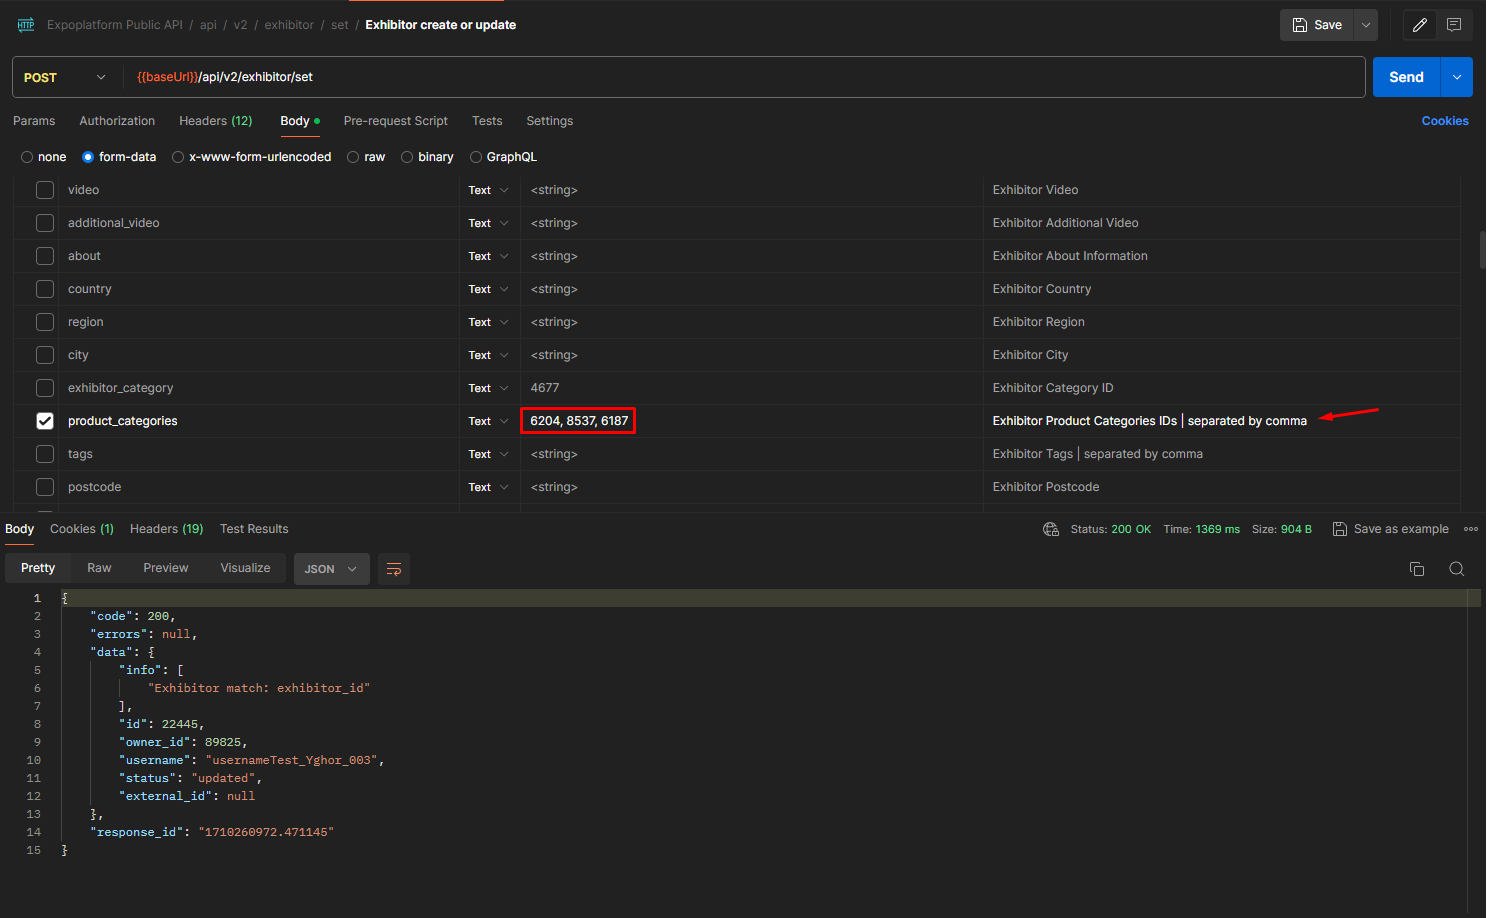Uncheck the product_categories row
Screen dimensions: 1499x918
click(45, 420)
